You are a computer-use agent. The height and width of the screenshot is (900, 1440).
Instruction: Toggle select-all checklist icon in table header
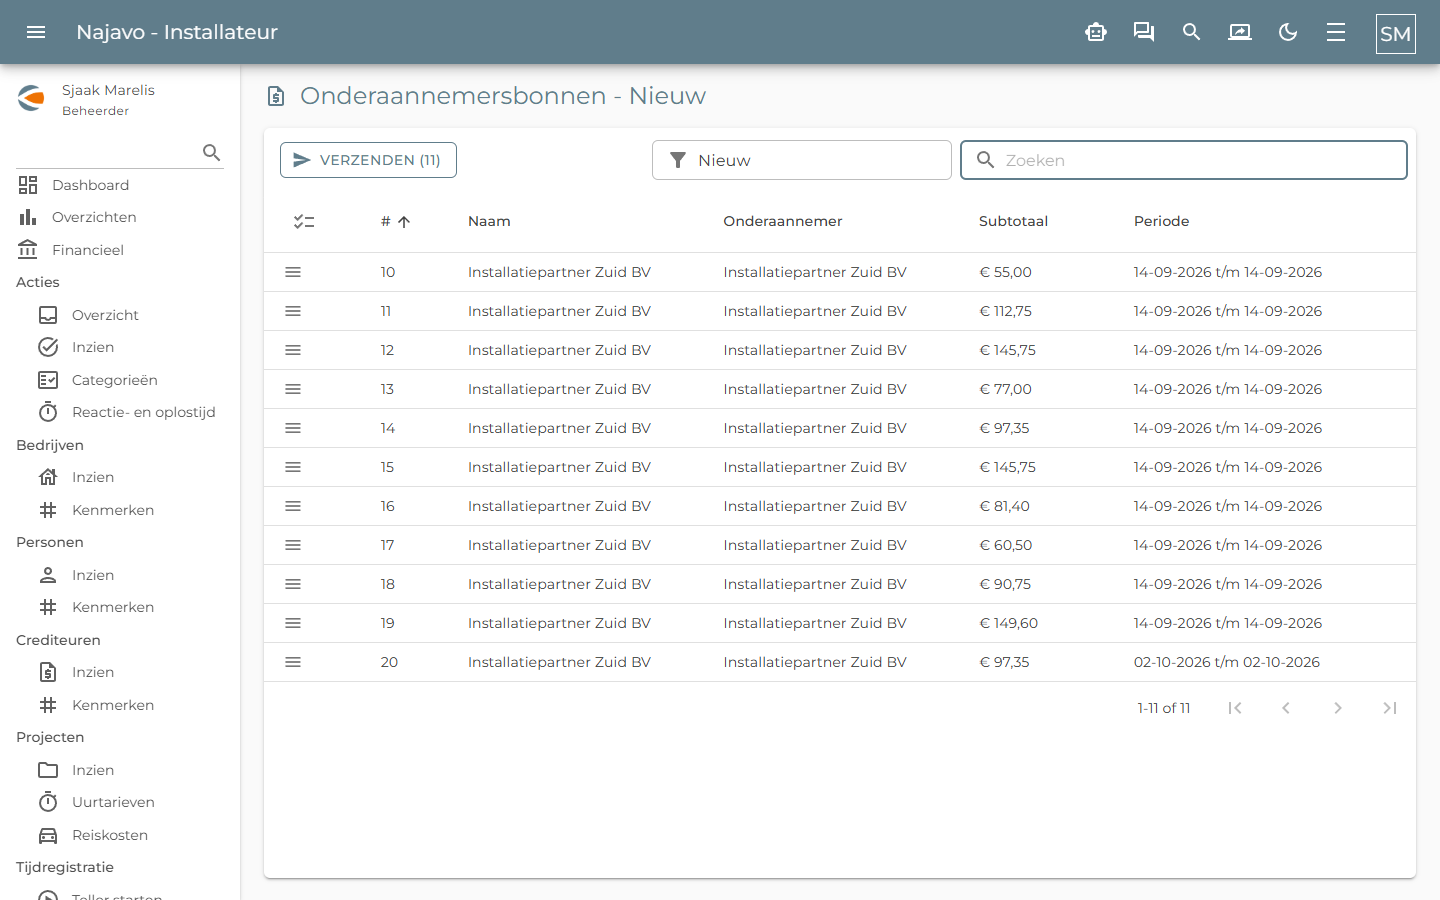pyautogui.click(x=304, y=222)
